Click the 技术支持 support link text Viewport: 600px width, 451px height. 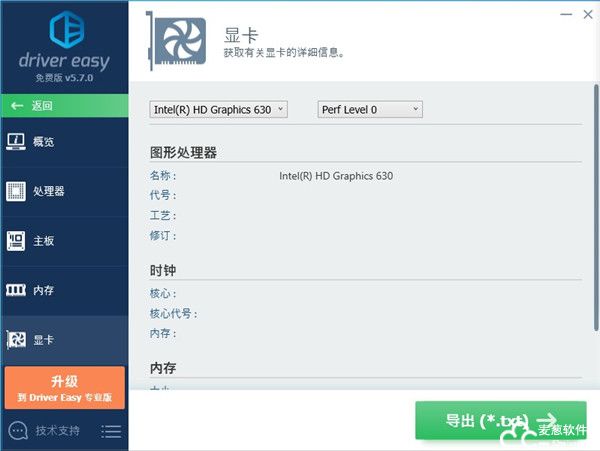click(58, 431)
